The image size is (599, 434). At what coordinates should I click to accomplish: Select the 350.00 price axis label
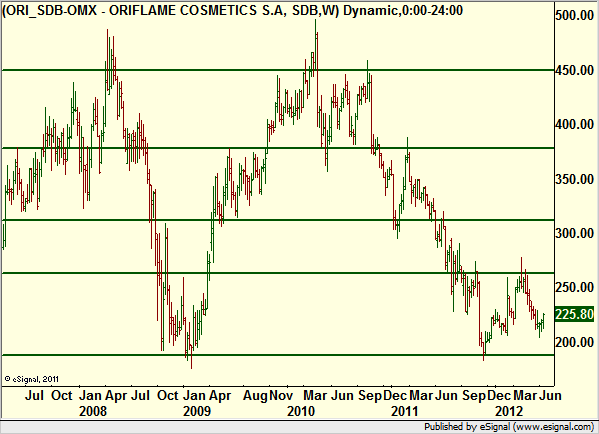(x=574, y=179)
